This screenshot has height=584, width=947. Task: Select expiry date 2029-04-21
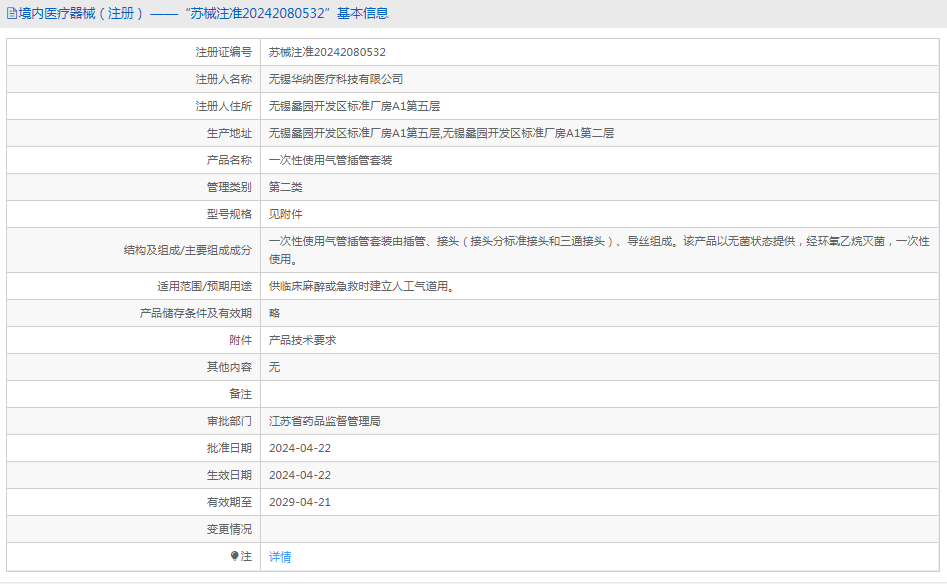pos(300,502)
